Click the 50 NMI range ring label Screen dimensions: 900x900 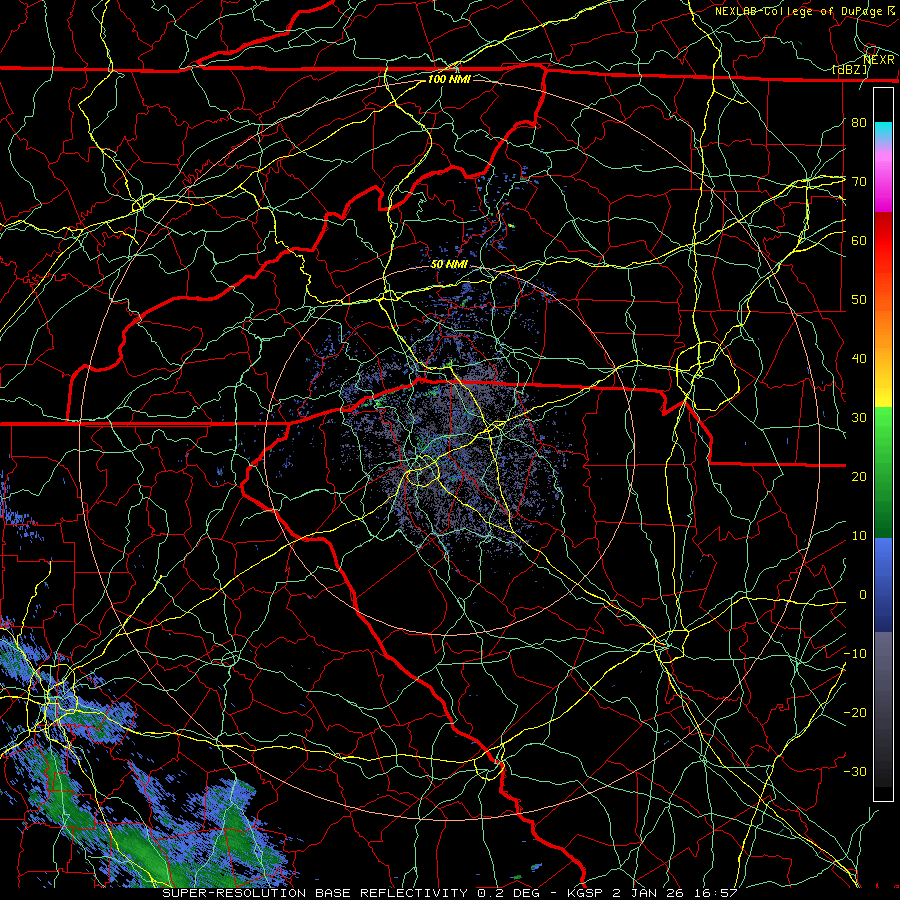(449, 264)
